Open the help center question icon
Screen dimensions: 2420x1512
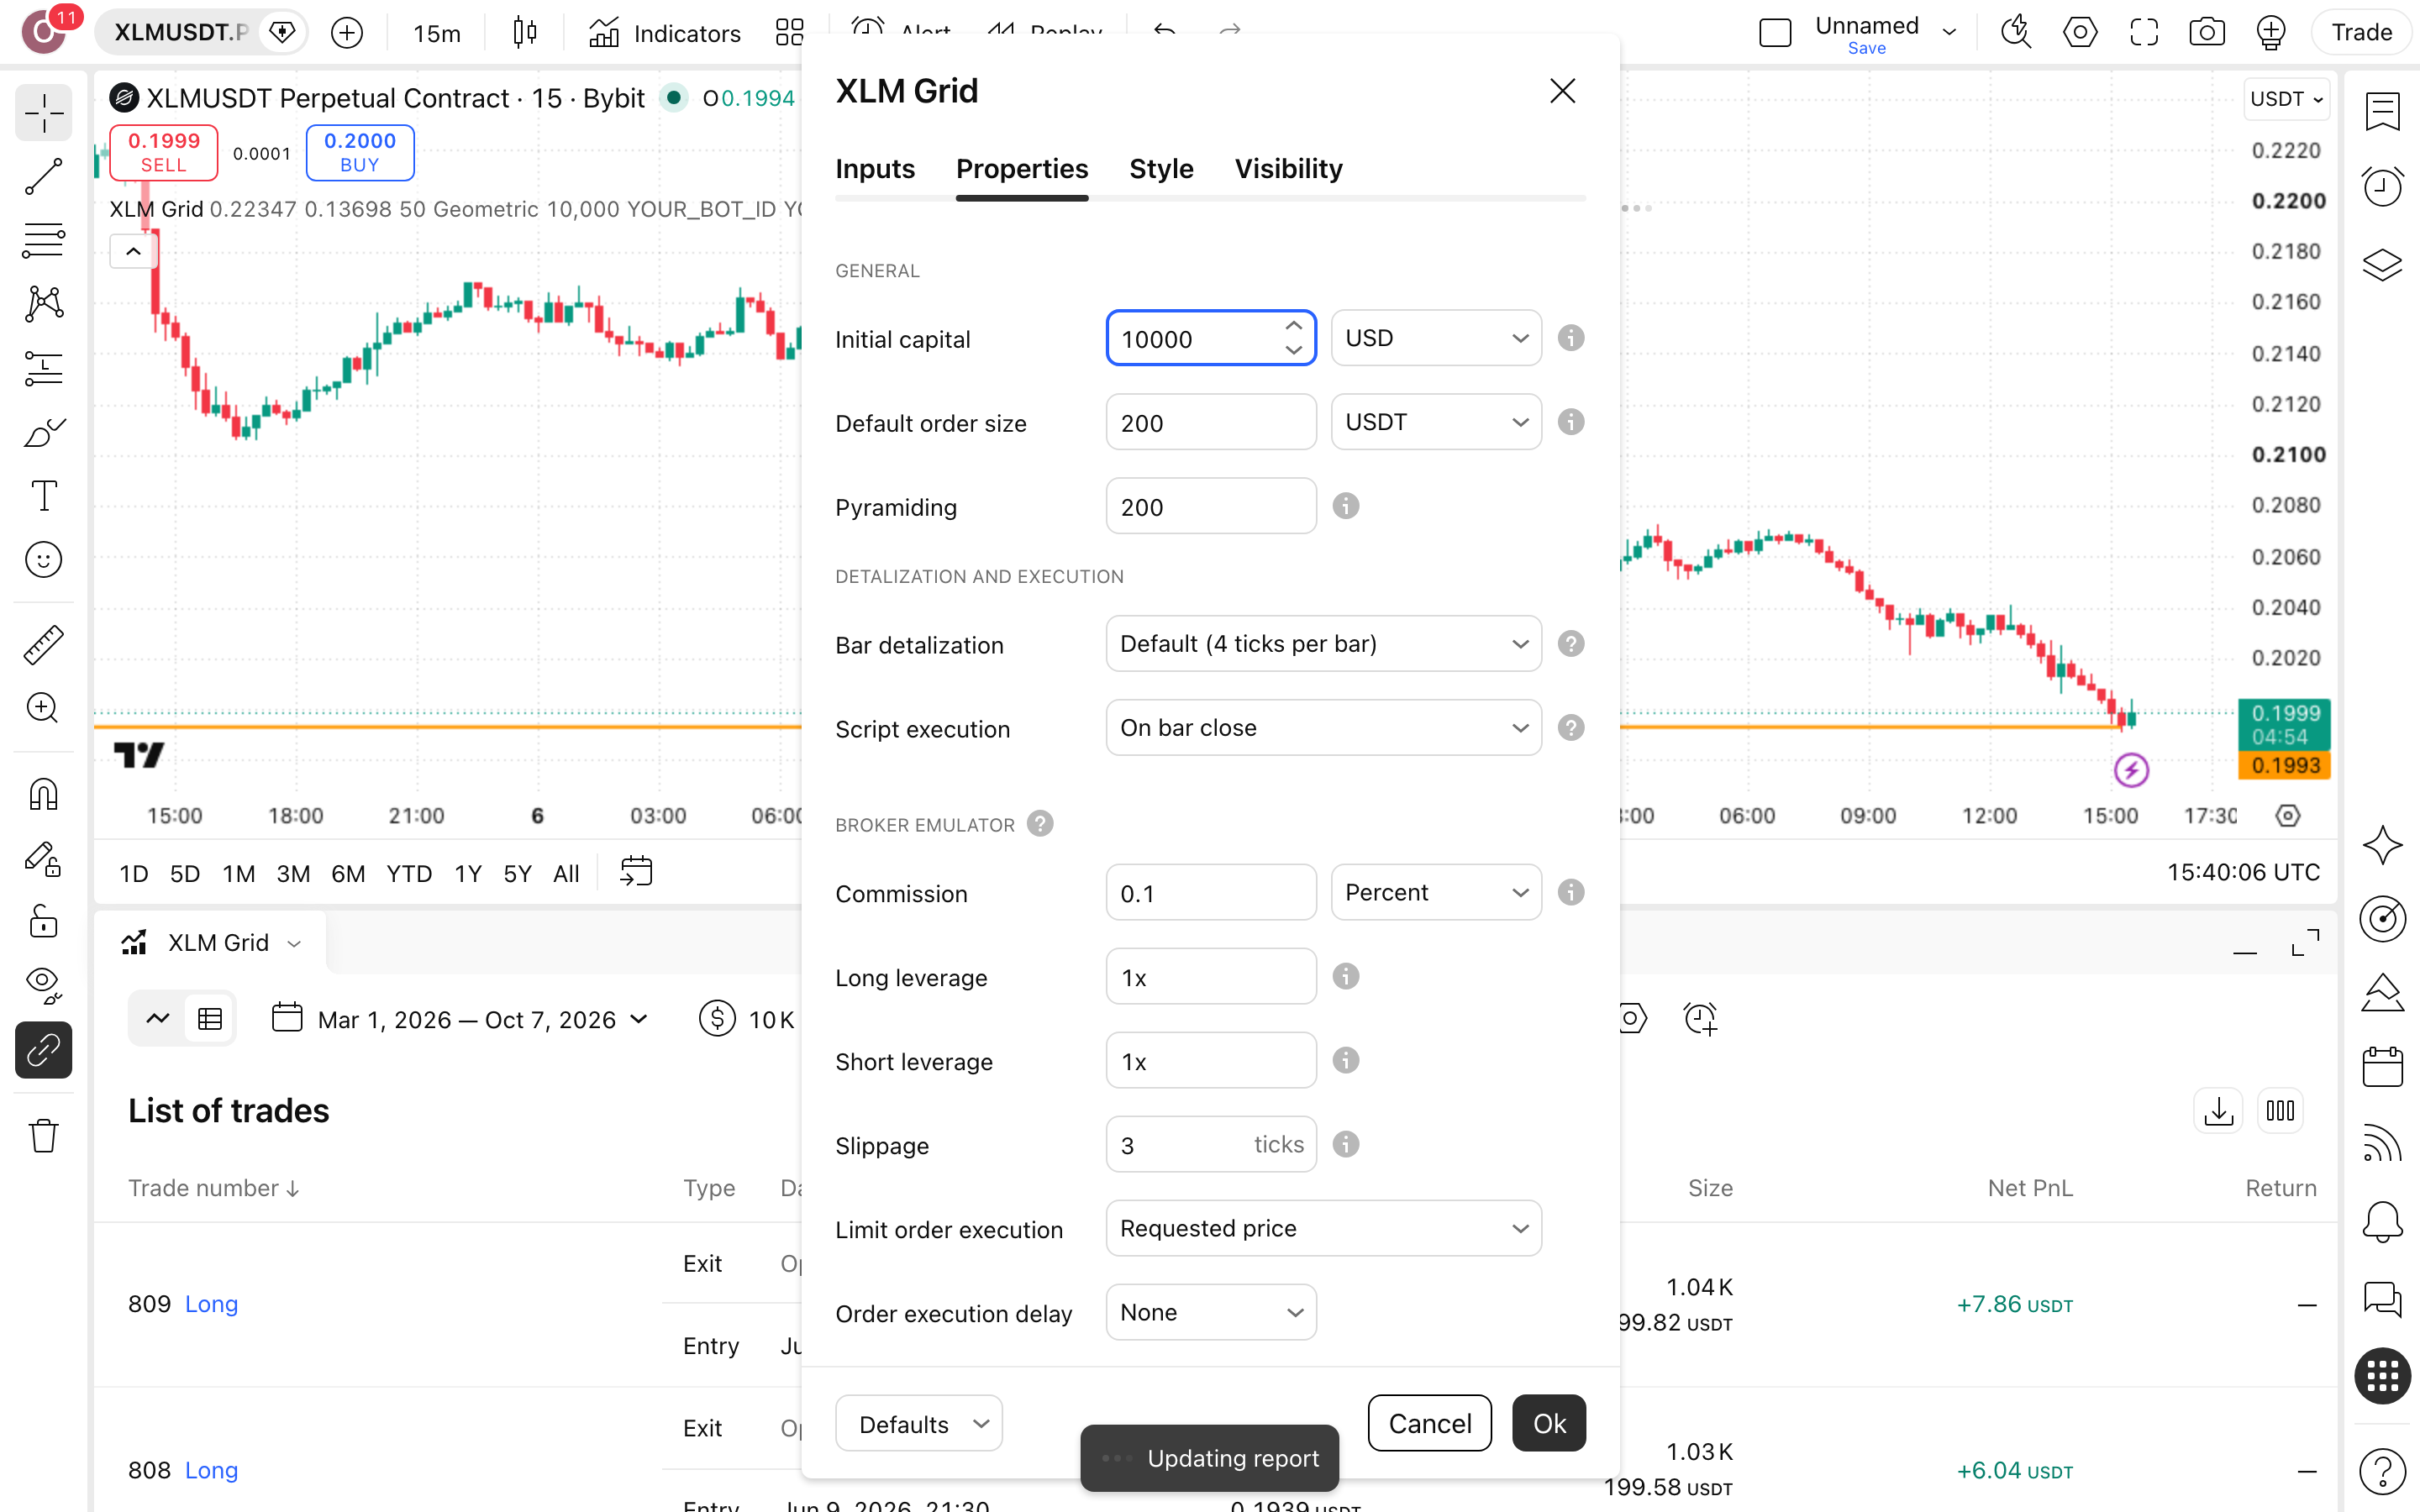click(x=2382, y=1471)
